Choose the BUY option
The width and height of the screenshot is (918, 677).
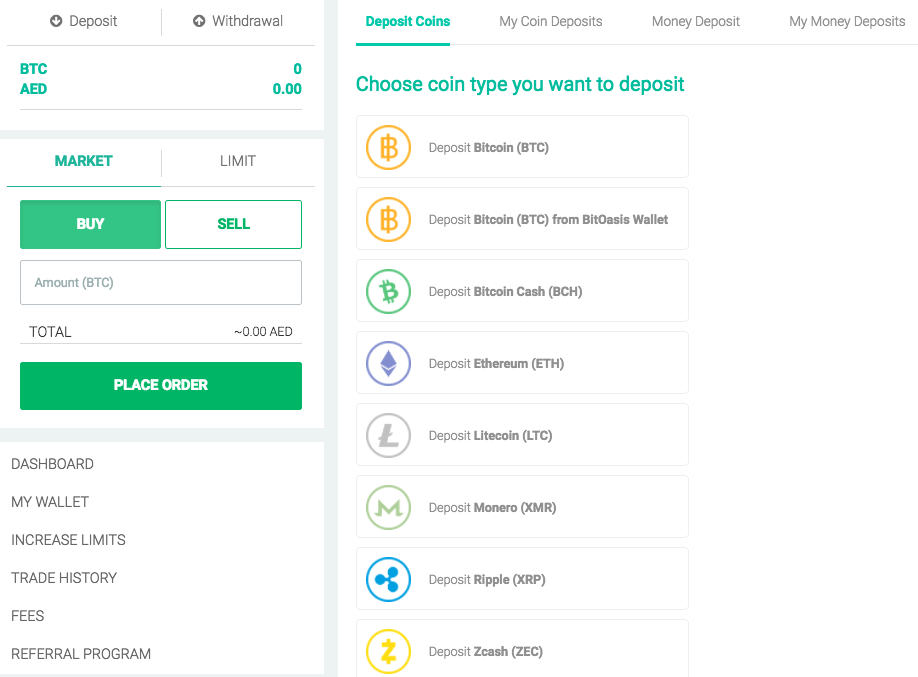[90, 224]
